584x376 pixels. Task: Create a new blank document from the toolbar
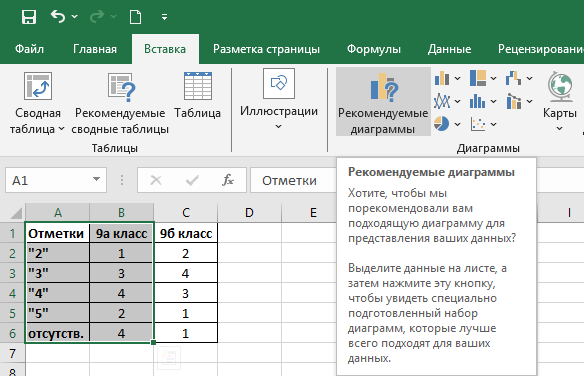click(x=135, y=17)
